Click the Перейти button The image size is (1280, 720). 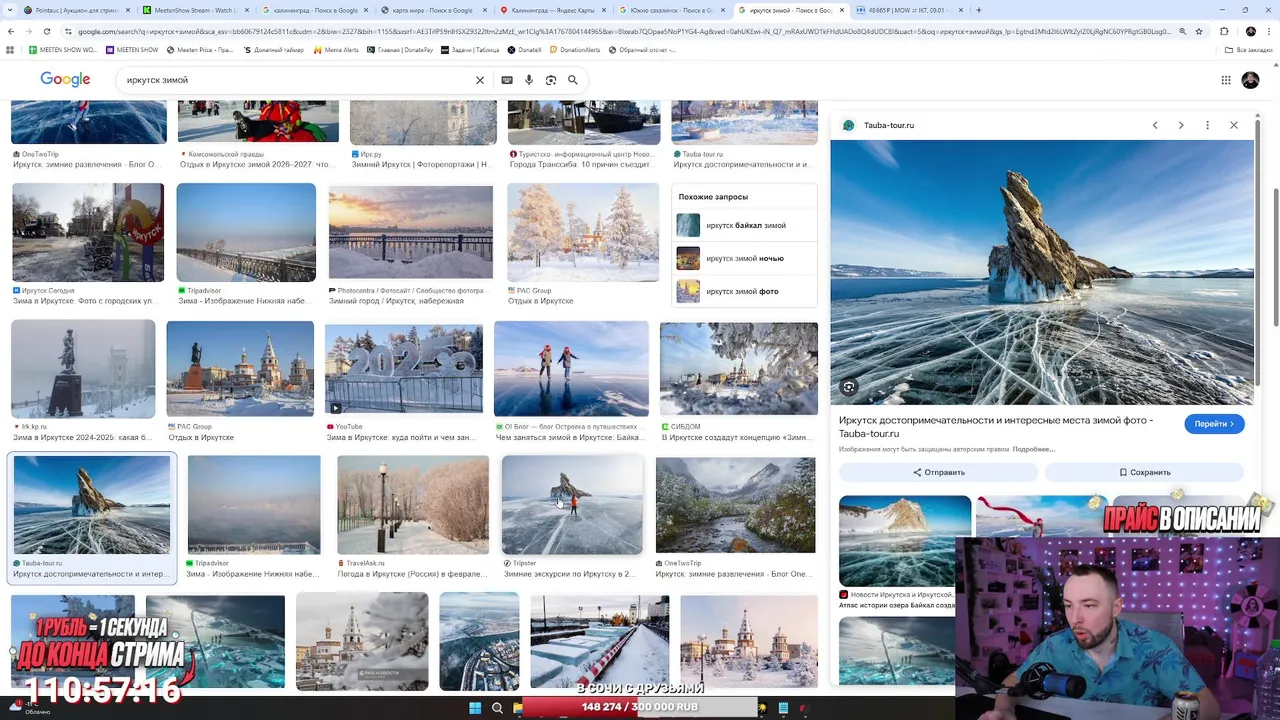1214,424
